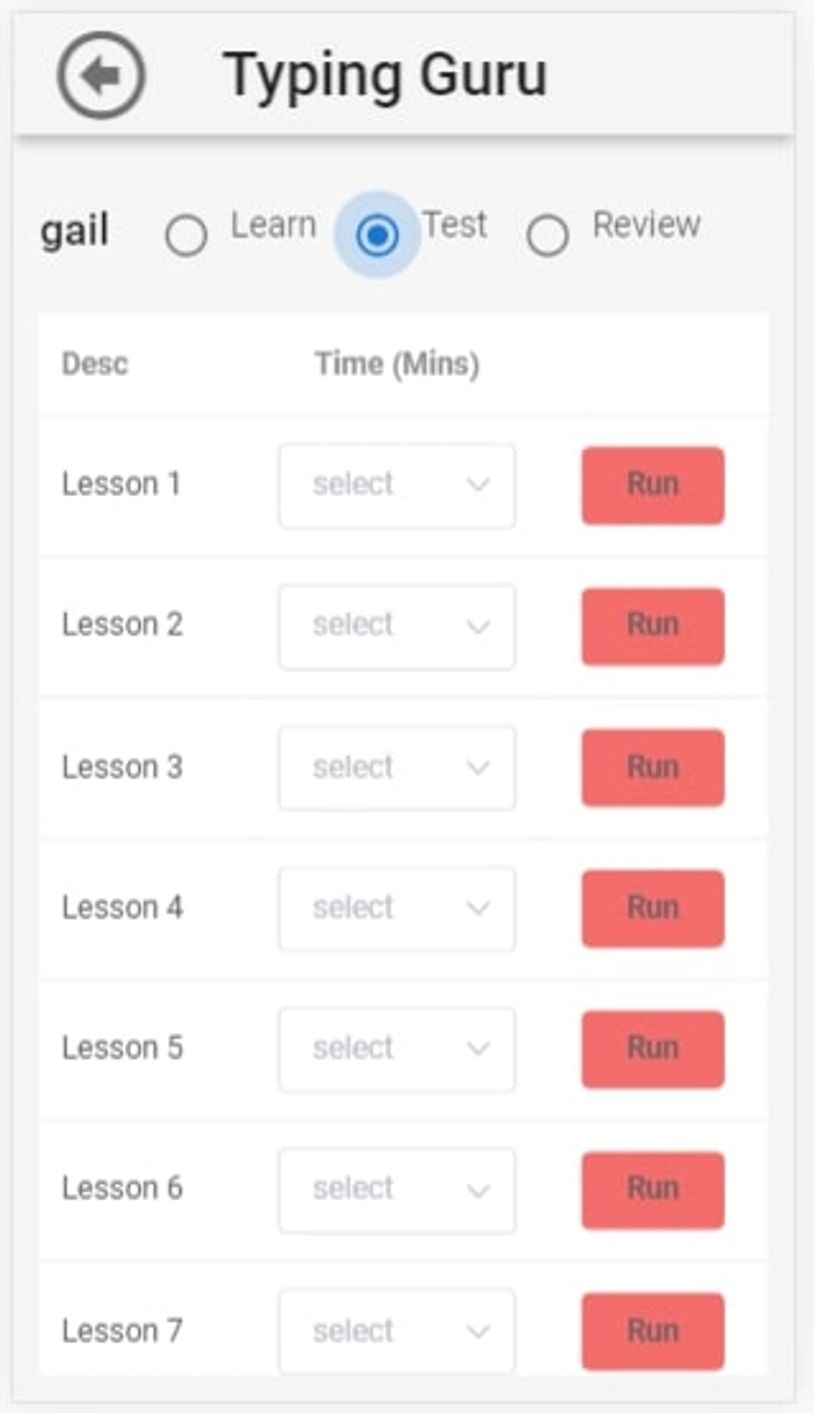Viewport: 819px width, 1413px height.
Task: Open the time dropdown for Lesson 5
Action: [x=395, y=1048]
